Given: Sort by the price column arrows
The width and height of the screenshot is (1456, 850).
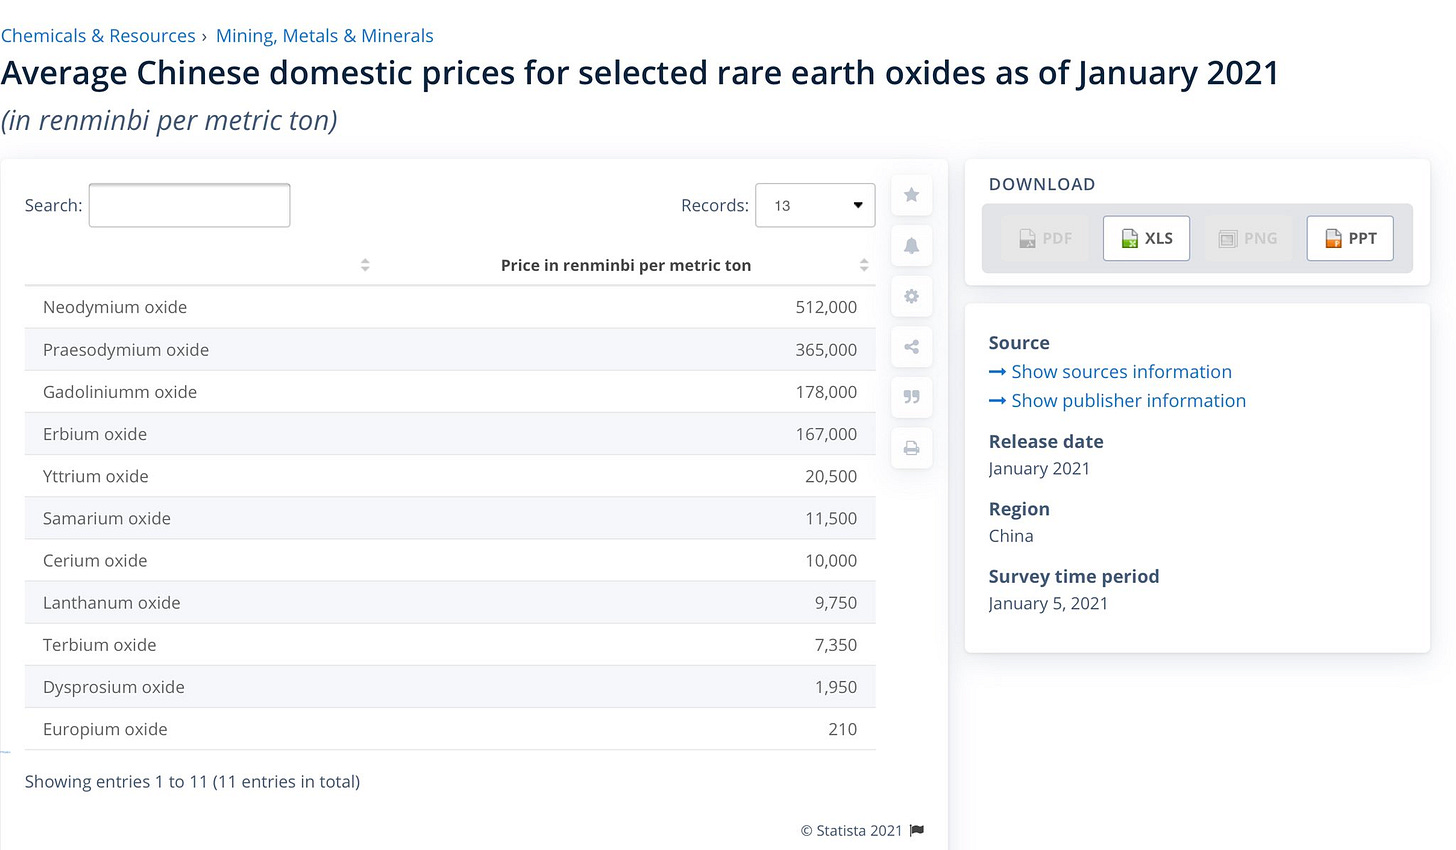Looking at the screenshot, I should coord(864,265).
